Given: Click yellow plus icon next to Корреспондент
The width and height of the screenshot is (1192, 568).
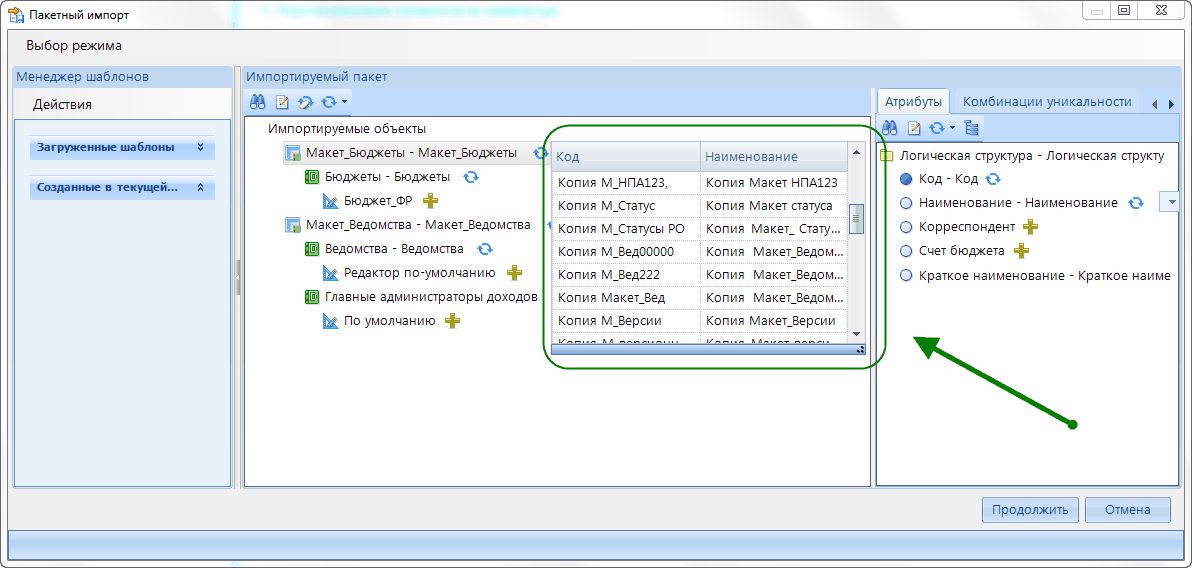Looking at the screenshot, I should 1030,227.
